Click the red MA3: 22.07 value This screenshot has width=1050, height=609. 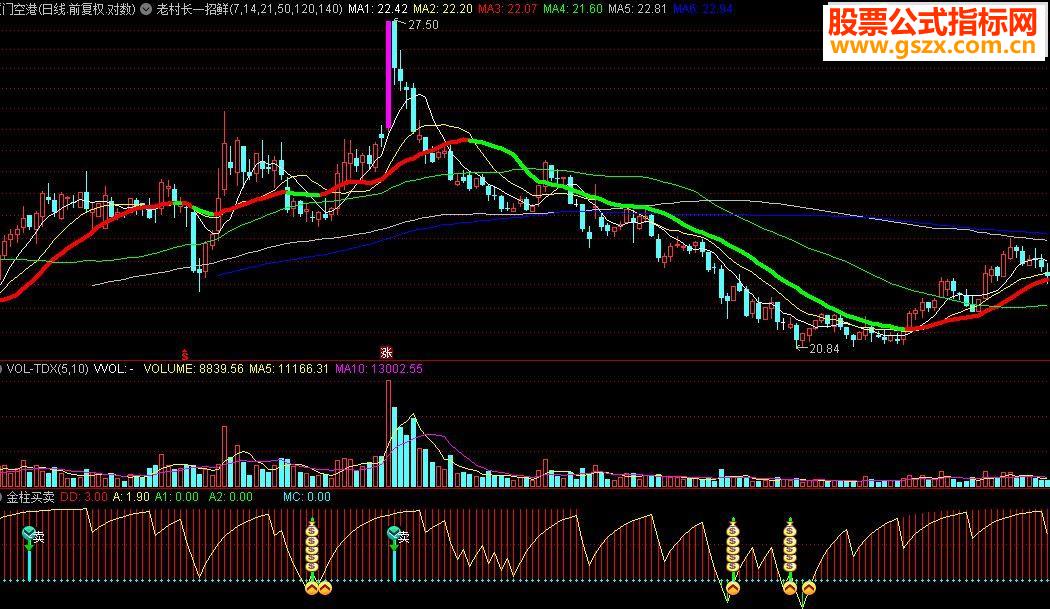(508, 9)
